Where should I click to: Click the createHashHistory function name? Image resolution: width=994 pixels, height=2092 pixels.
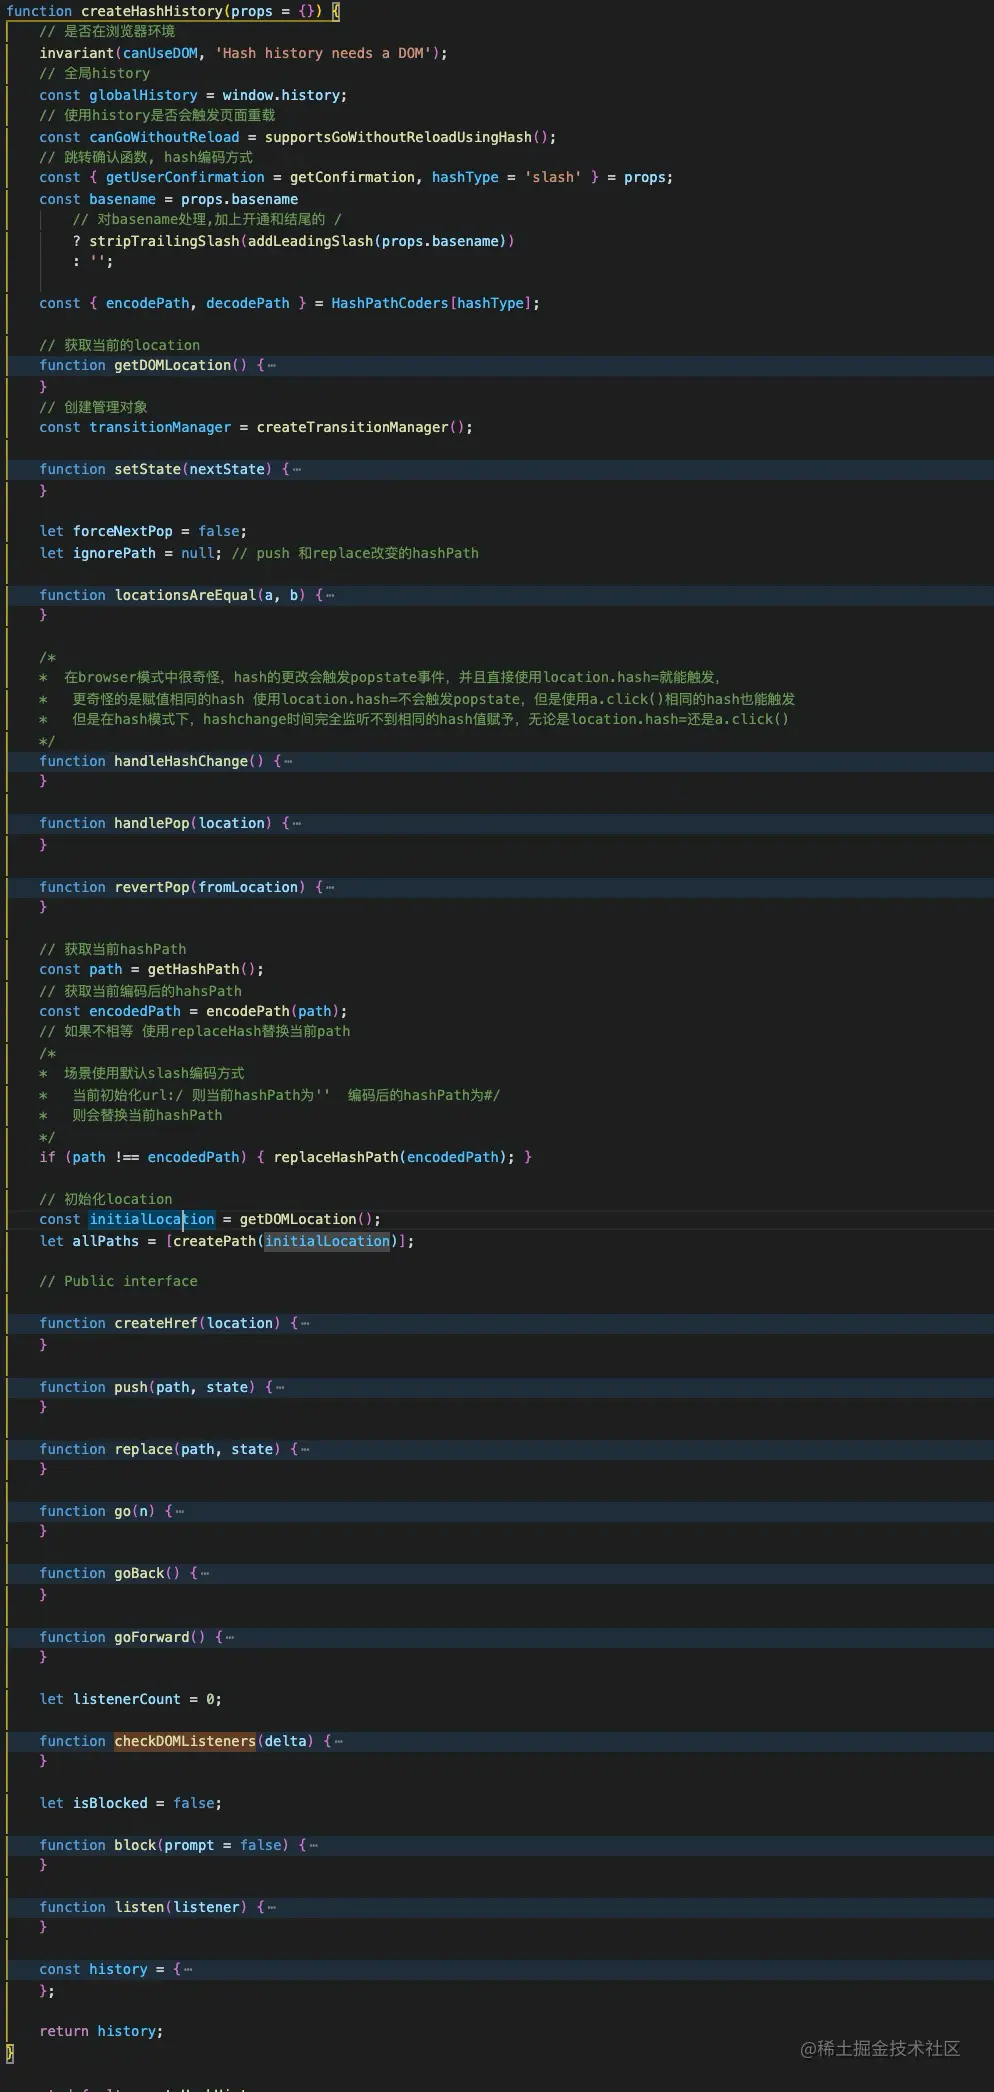(x=152, y=11)
